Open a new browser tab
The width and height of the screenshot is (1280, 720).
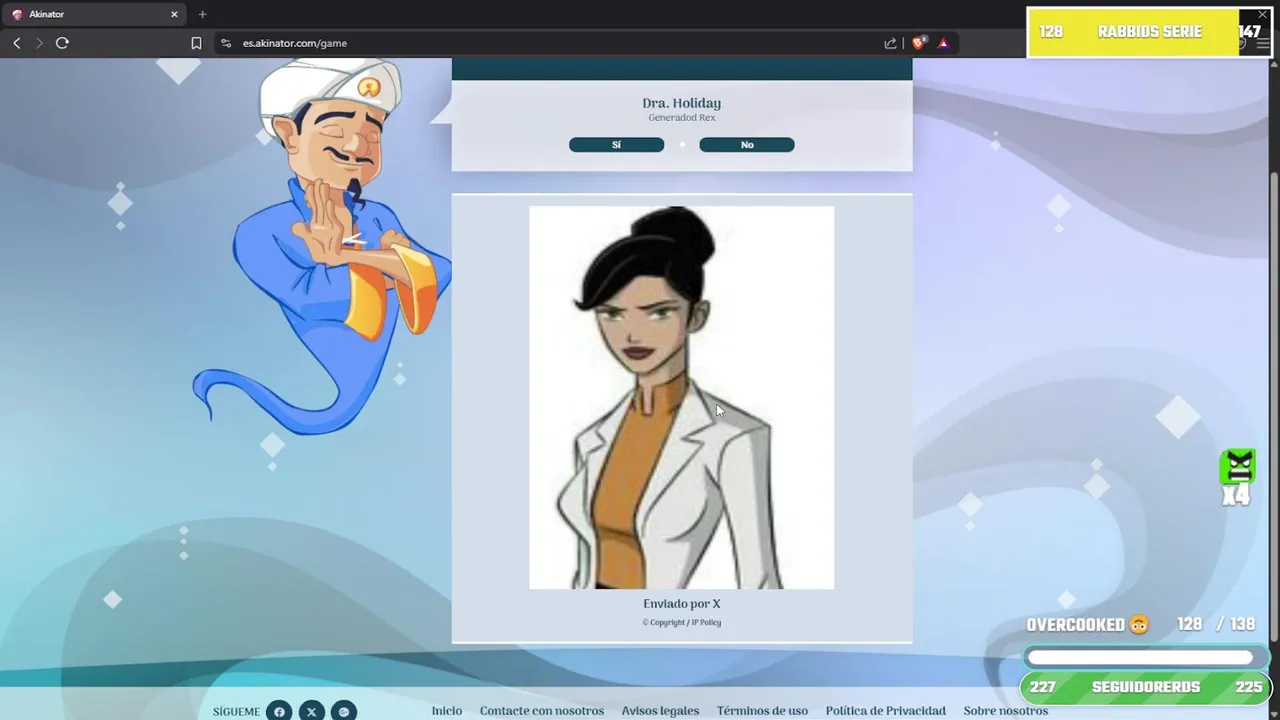click(x=202, y=14)
